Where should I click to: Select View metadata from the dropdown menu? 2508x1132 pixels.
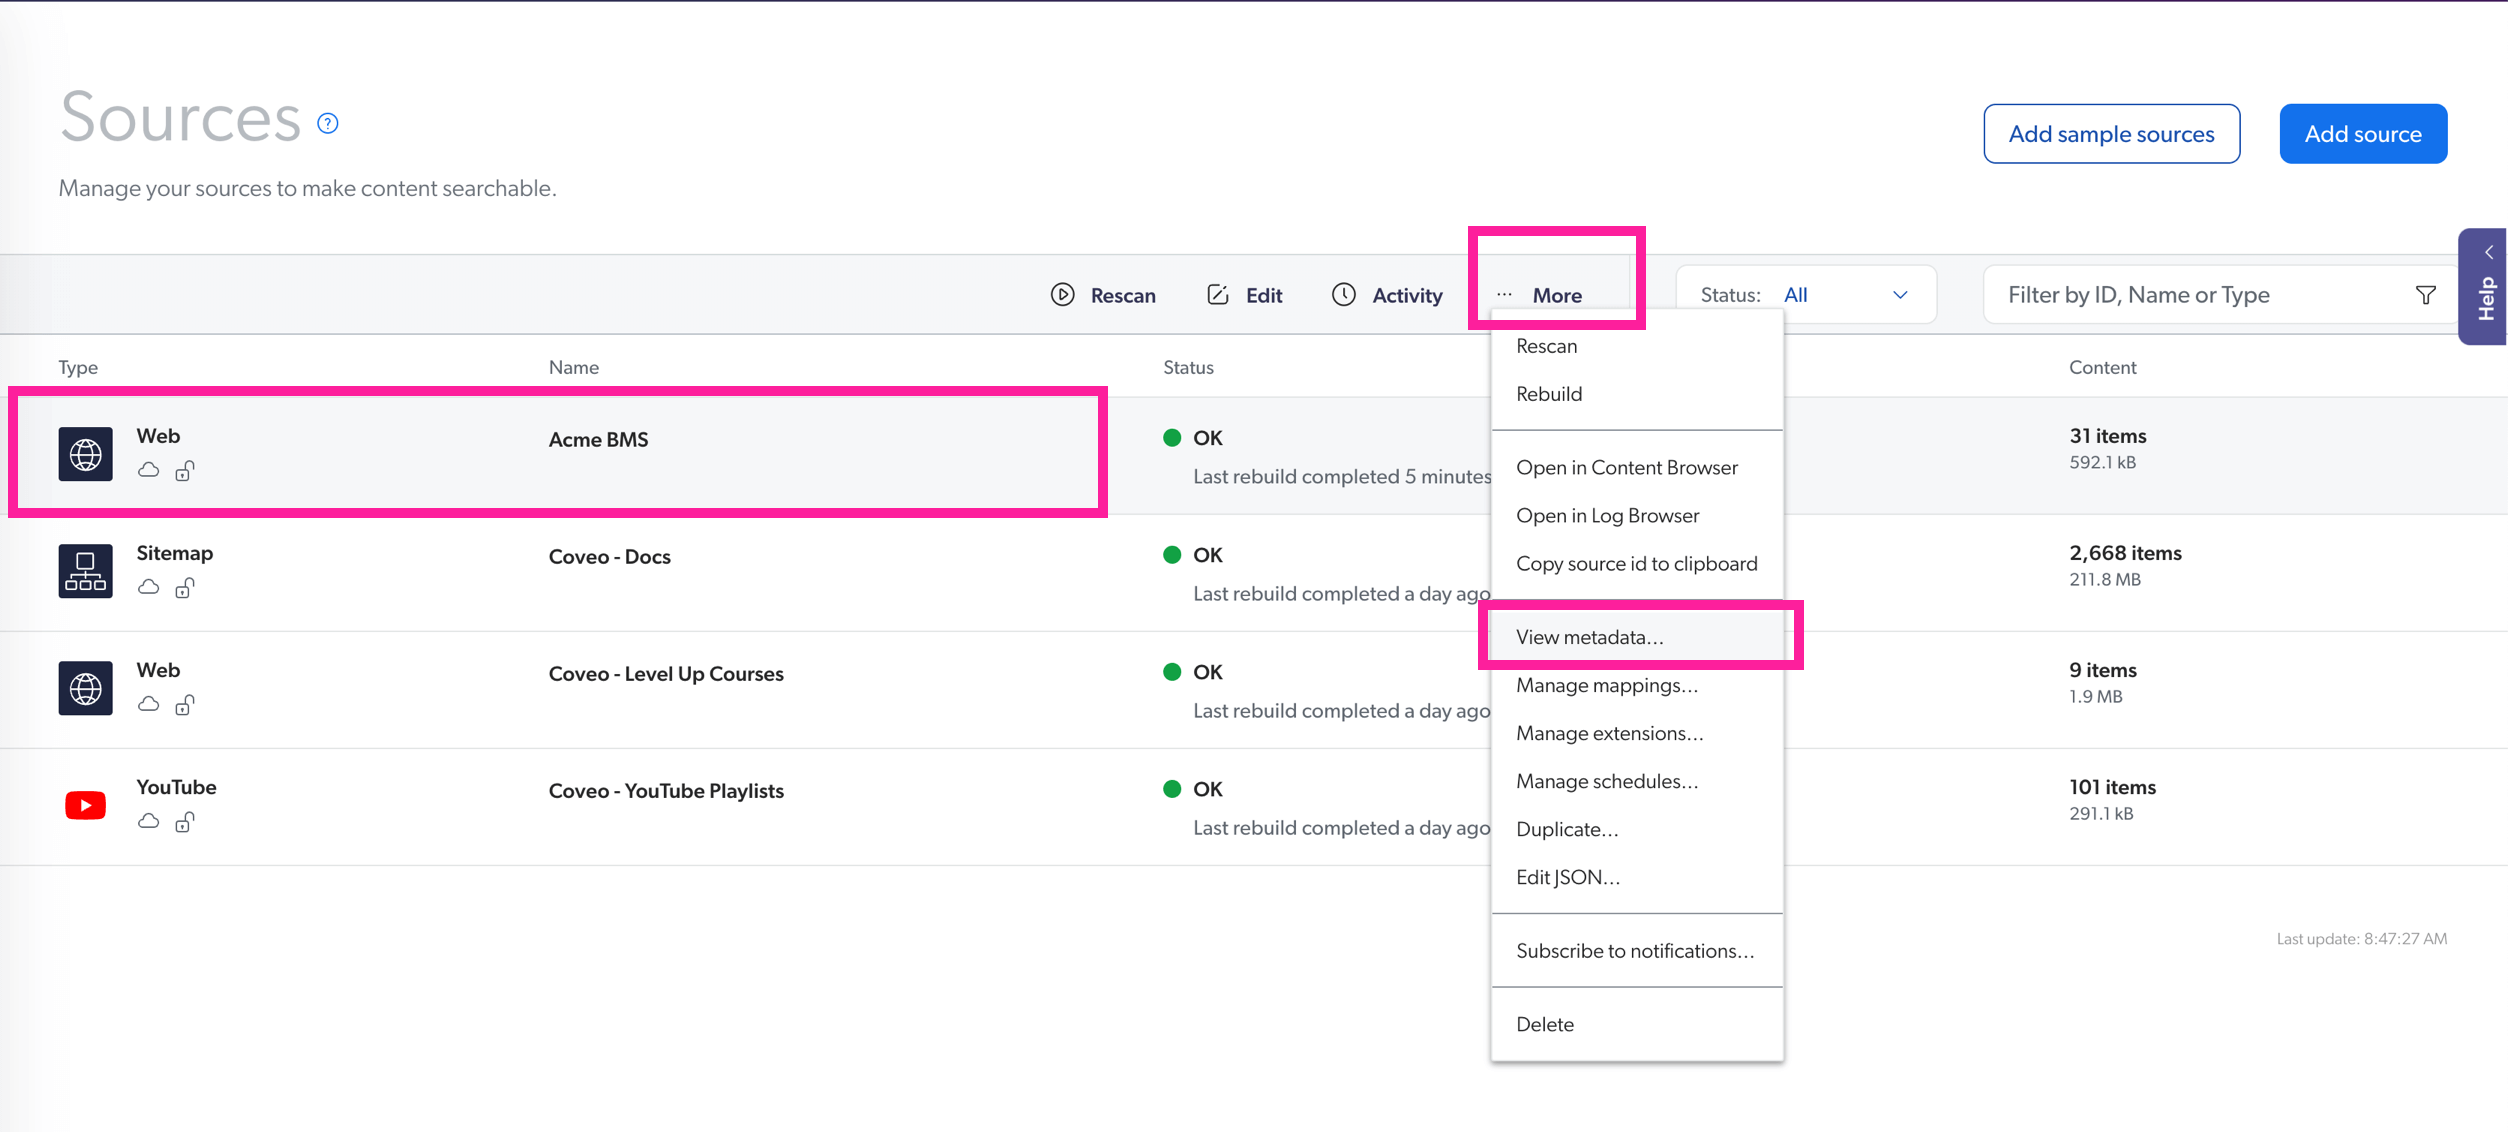(1588, 636)
